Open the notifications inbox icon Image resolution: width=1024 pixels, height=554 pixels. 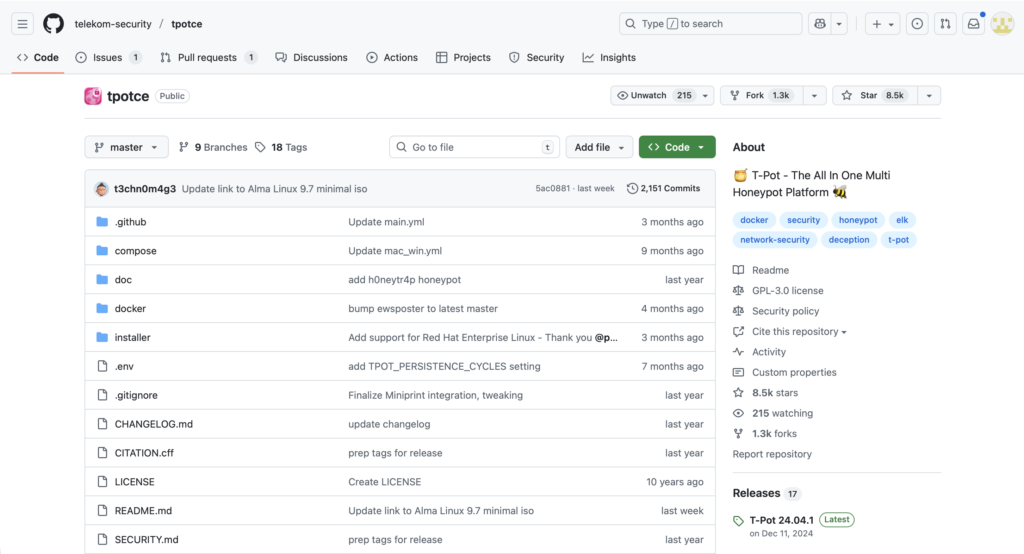[x=973, y=24]
